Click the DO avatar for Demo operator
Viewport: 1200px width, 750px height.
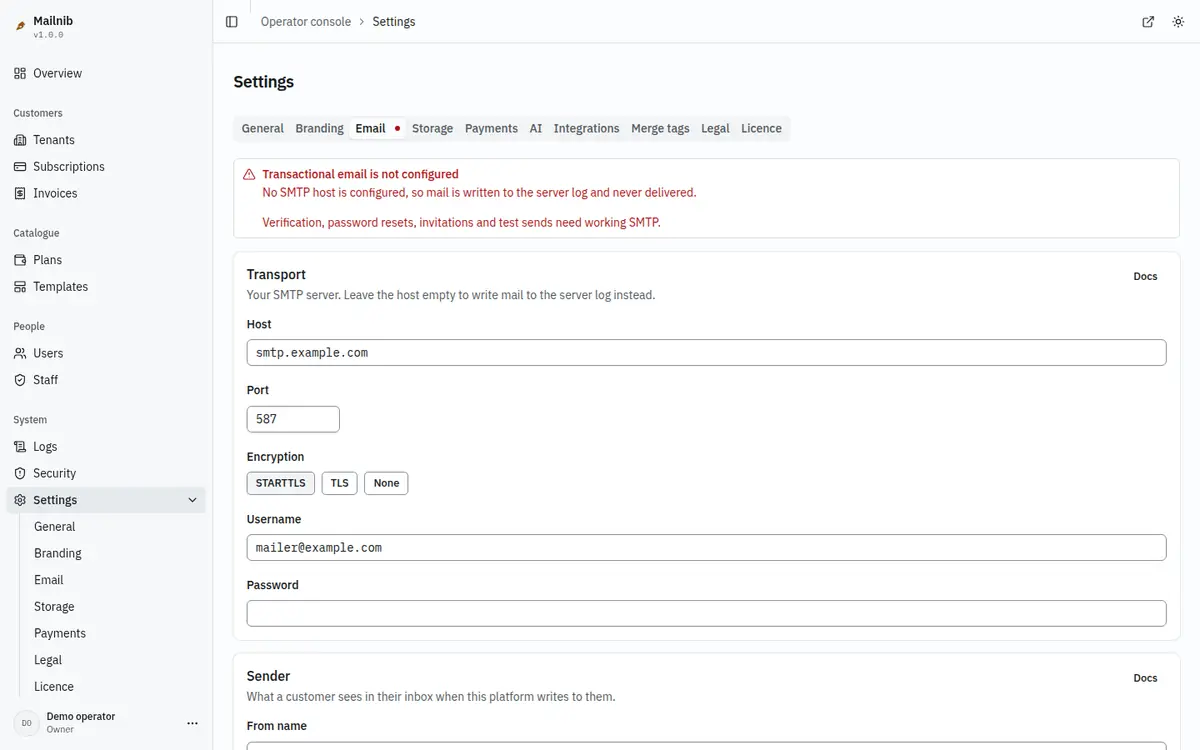click(x=27, y=723)
